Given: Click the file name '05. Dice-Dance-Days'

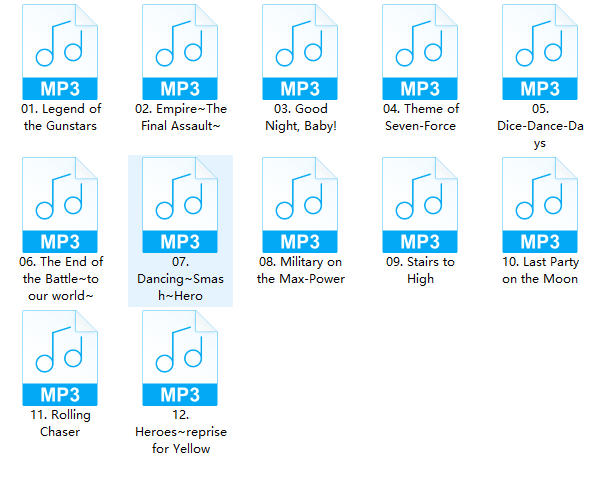Looking at the screenshot, I should pyautogui.click(x=540, y=126).
